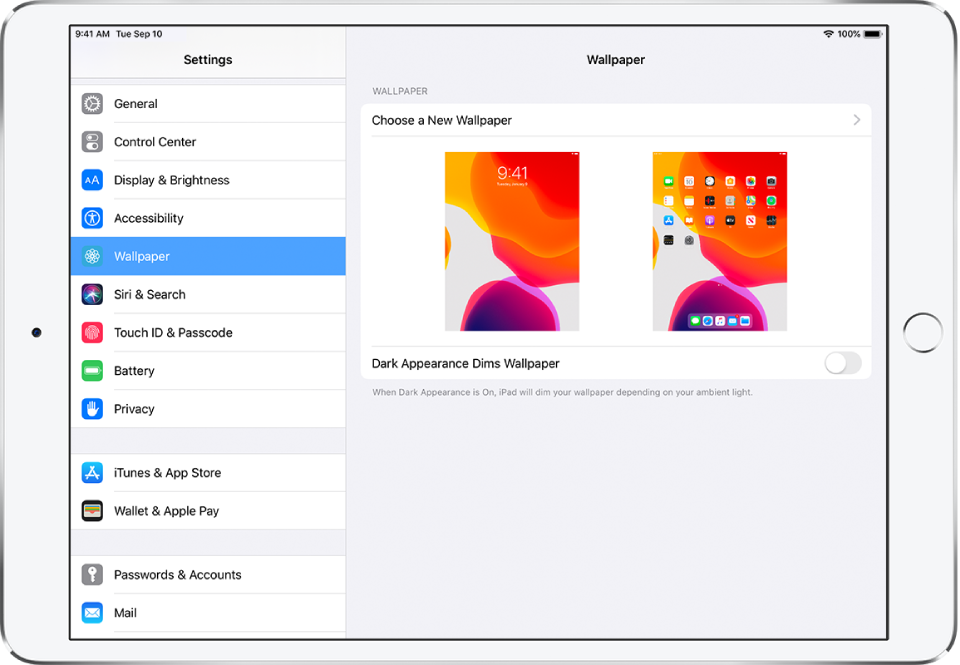
Task: Click the Wallpaper flower icon
Action: [92, 256]
